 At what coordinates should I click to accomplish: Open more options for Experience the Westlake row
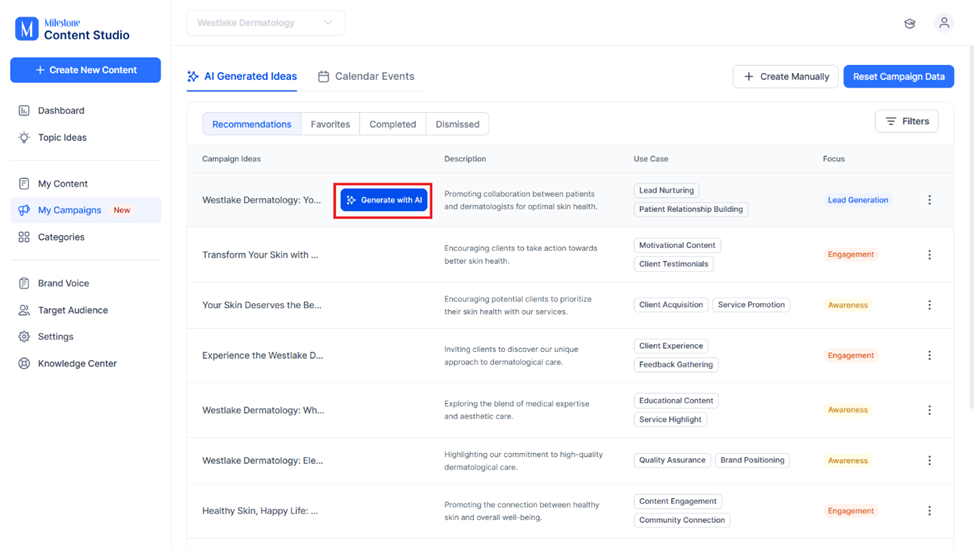pos(929,355)
